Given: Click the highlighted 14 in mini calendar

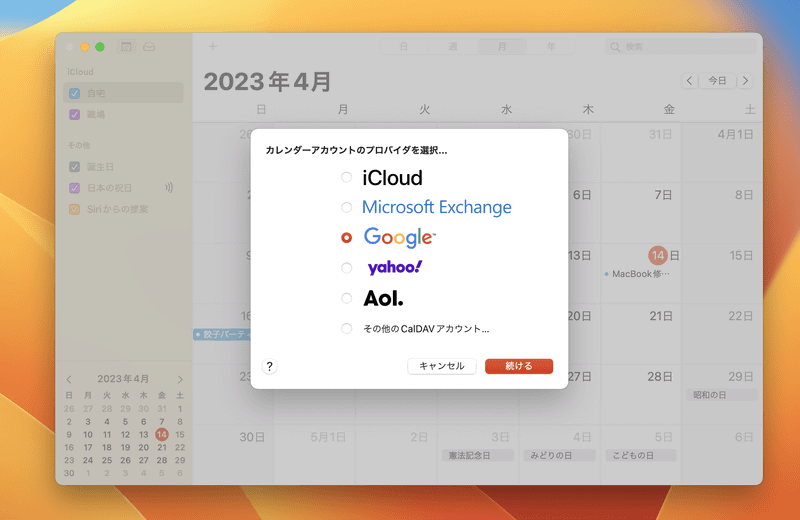Looking at the screenshot, I should pyautogui.click(x=162, y=434).
